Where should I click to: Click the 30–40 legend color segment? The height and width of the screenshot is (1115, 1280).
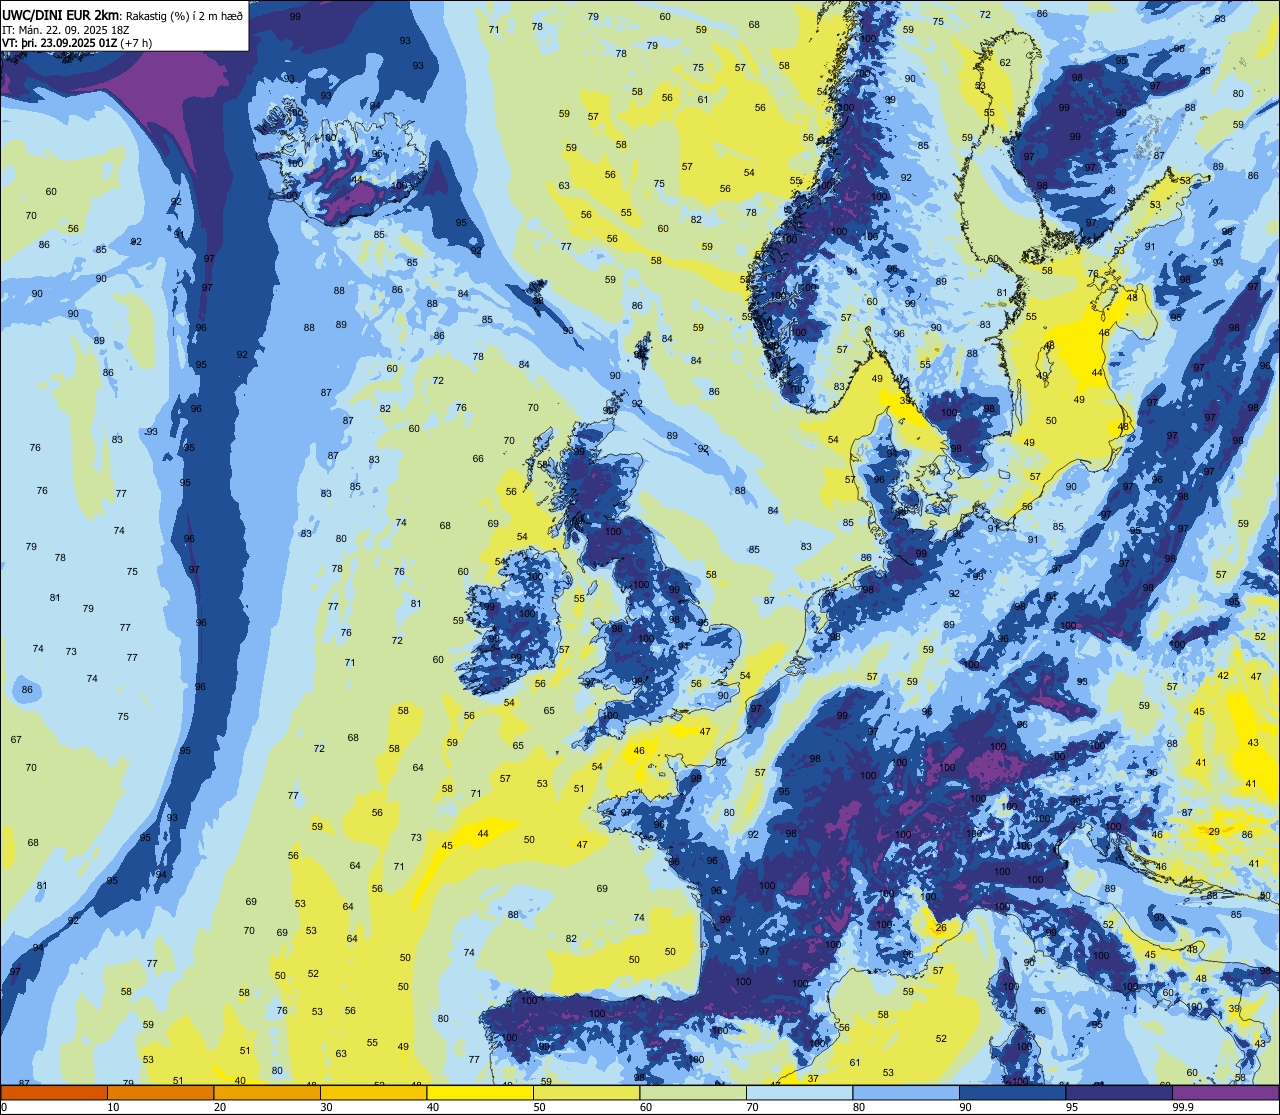(x=373, y=1093)
